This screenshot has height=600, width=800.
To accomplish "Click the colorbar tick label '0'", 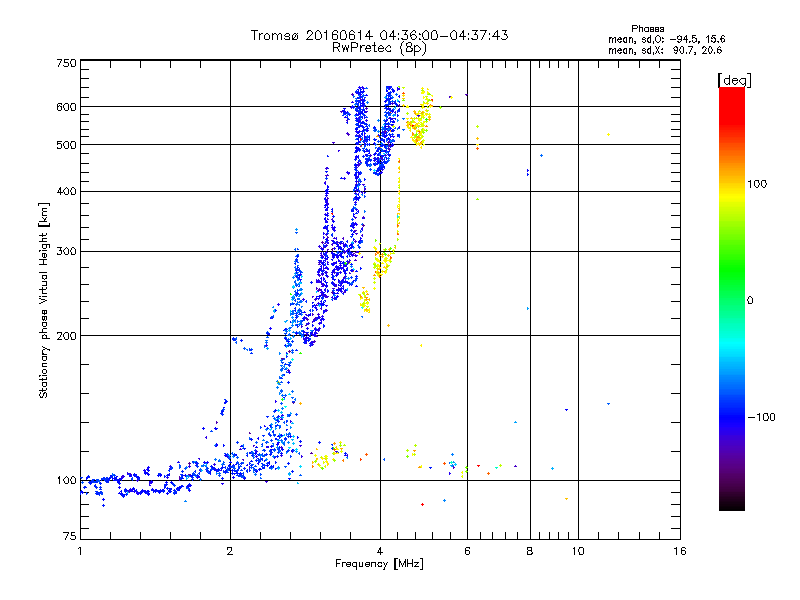I will [750, 301].
